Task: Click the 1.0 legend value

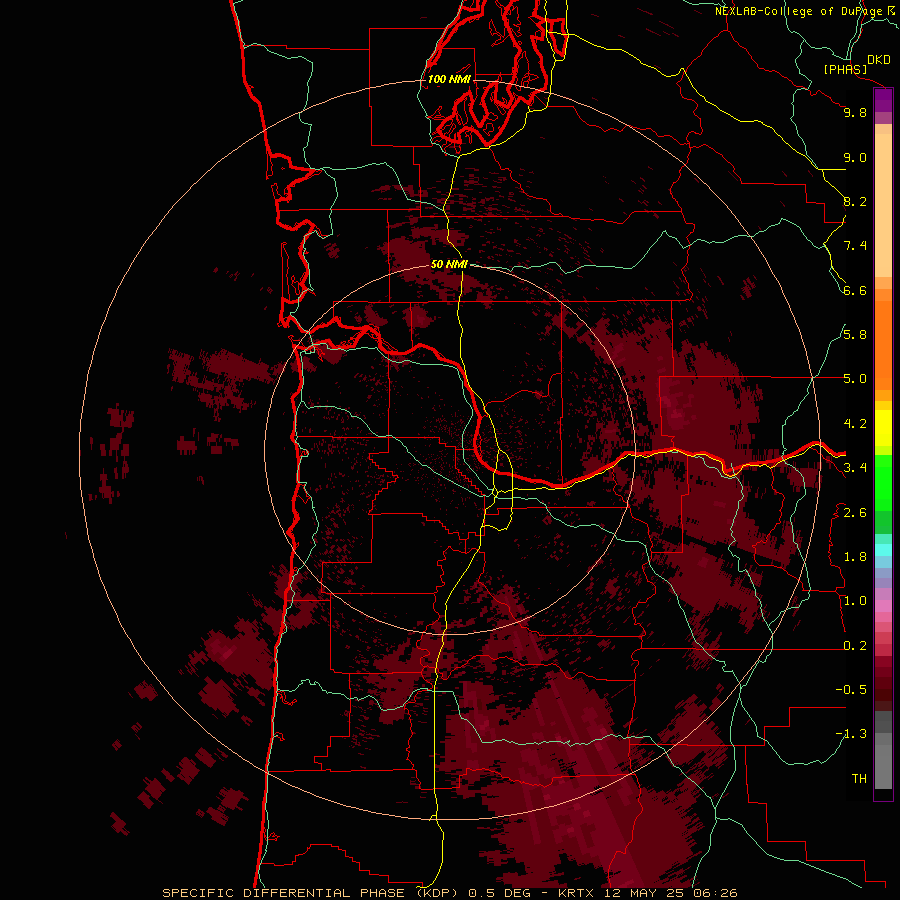Action: [x=855, y=601]
